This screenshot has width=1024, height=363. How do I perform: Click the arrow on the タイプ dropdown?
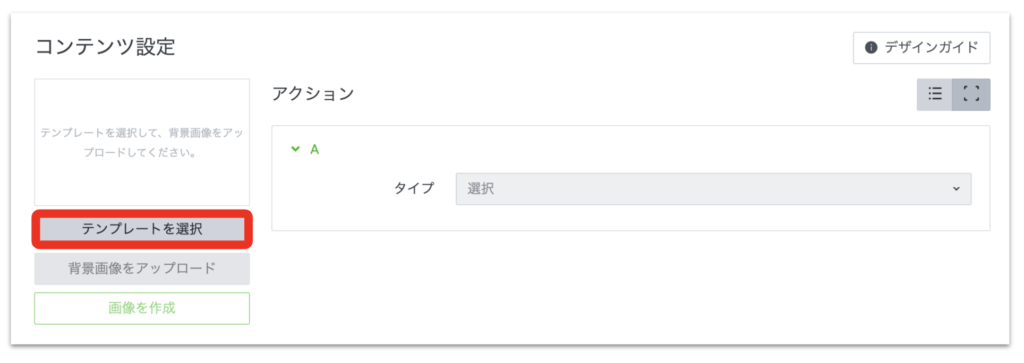(x=956, y=189)
